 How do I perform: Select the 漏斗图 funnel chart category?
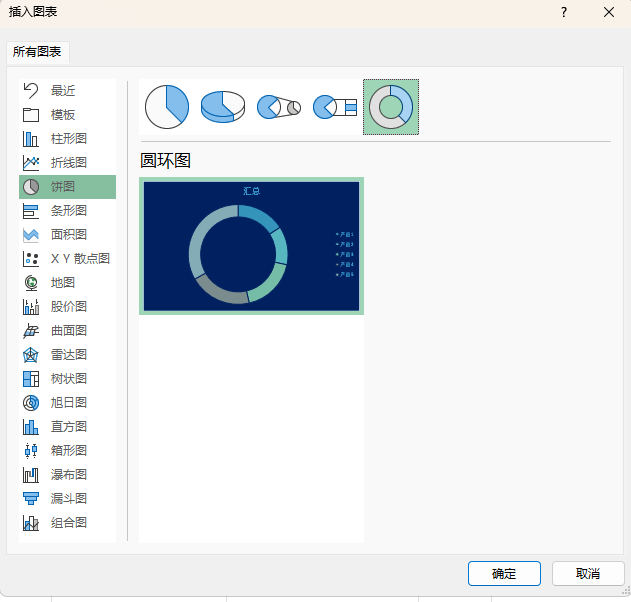tap(67, 499)
